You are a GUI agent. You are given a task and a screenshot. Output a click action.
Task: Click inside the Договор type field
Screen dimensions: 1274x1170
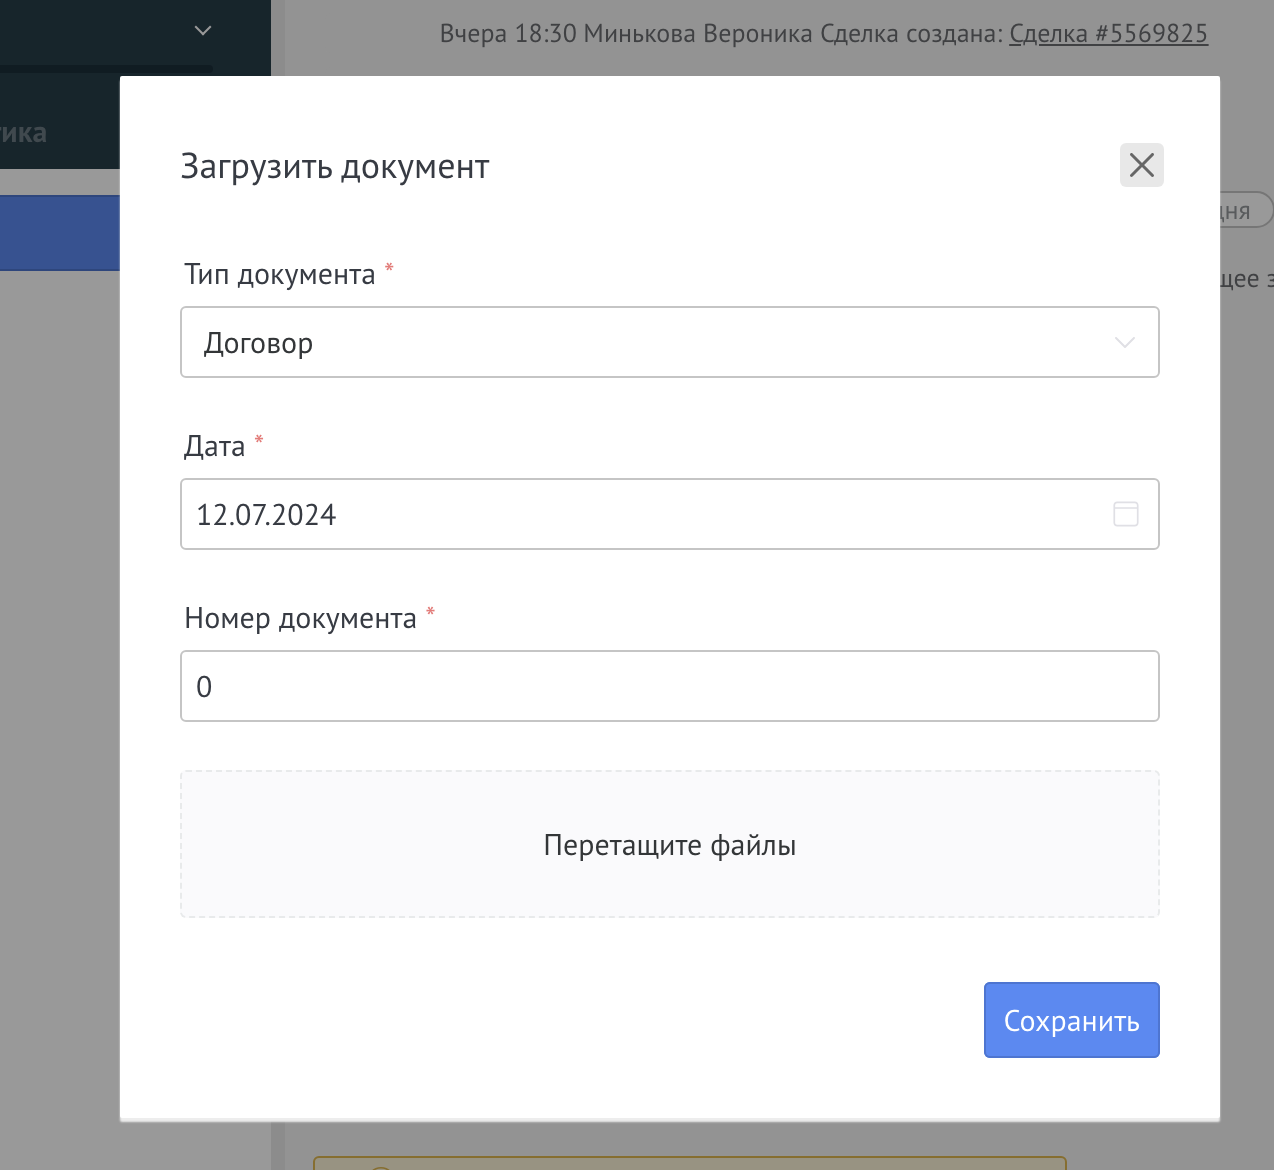(x=600, y=342)
